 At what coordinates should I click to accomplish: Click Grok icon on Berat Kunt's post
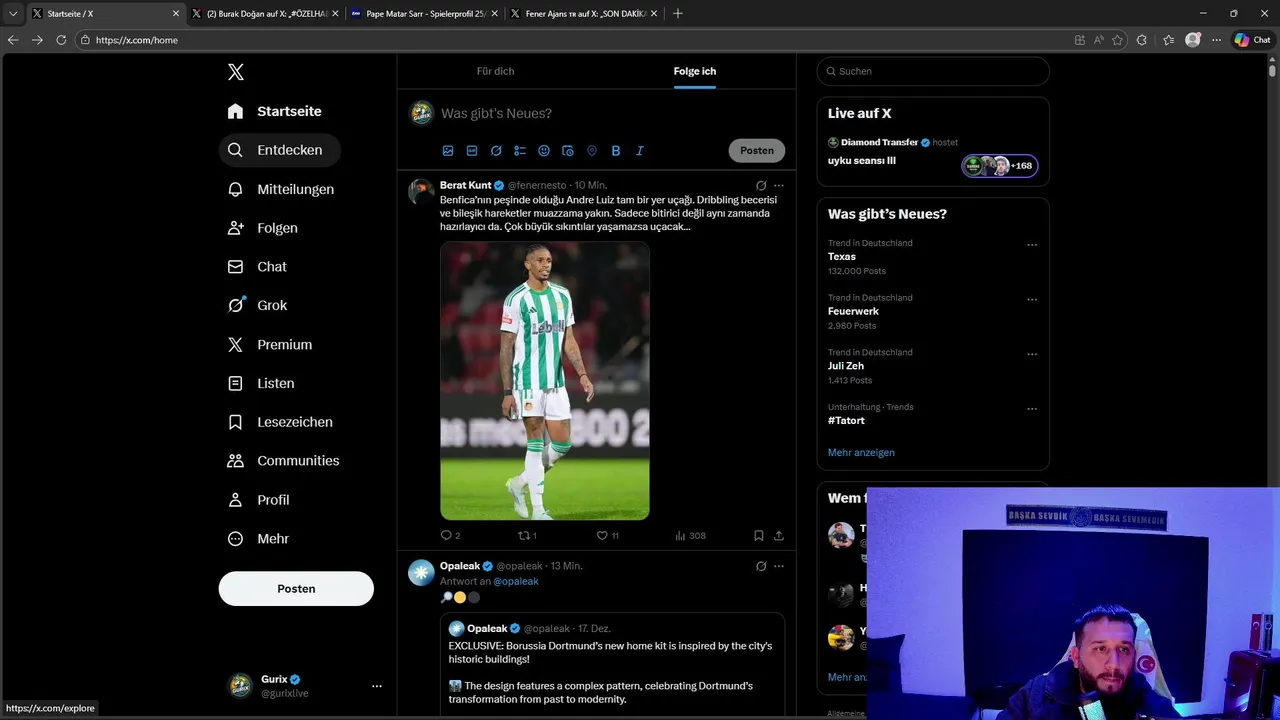tap(761, 185)
